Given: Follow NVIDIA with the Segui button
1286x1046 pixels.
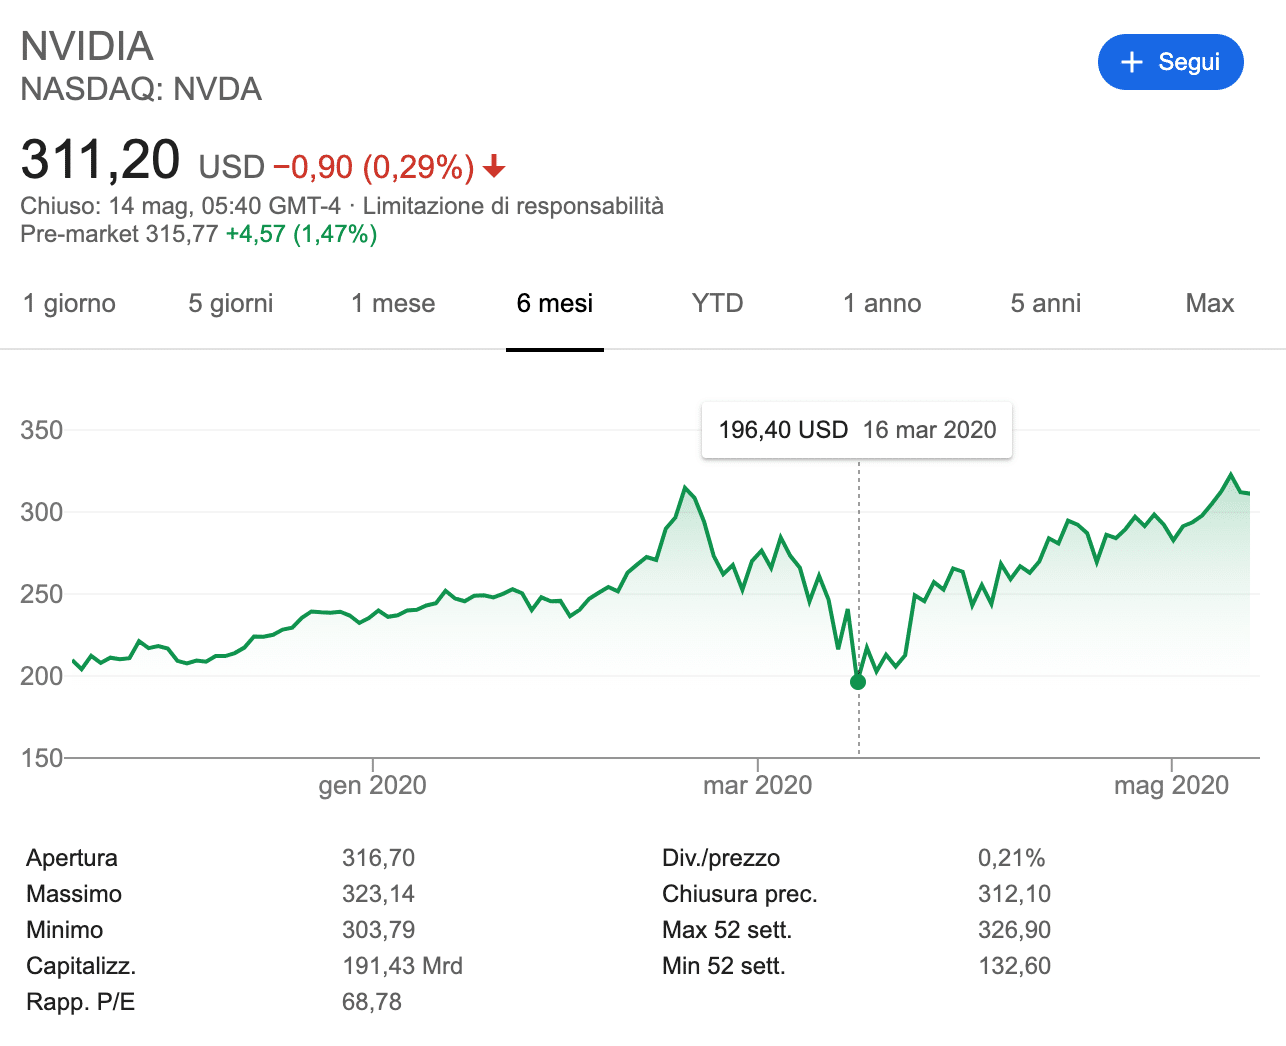Looking at the screenshot, I should [x=1171, y=62].
